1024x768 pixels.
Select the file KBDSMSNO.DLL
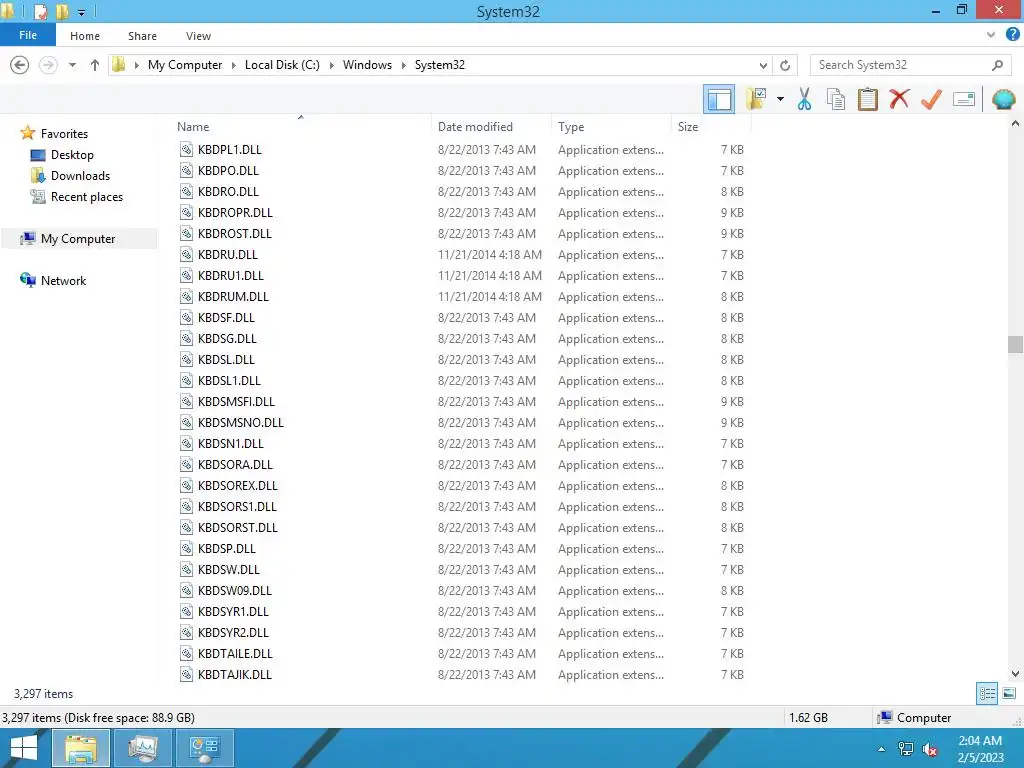(240, 423)
